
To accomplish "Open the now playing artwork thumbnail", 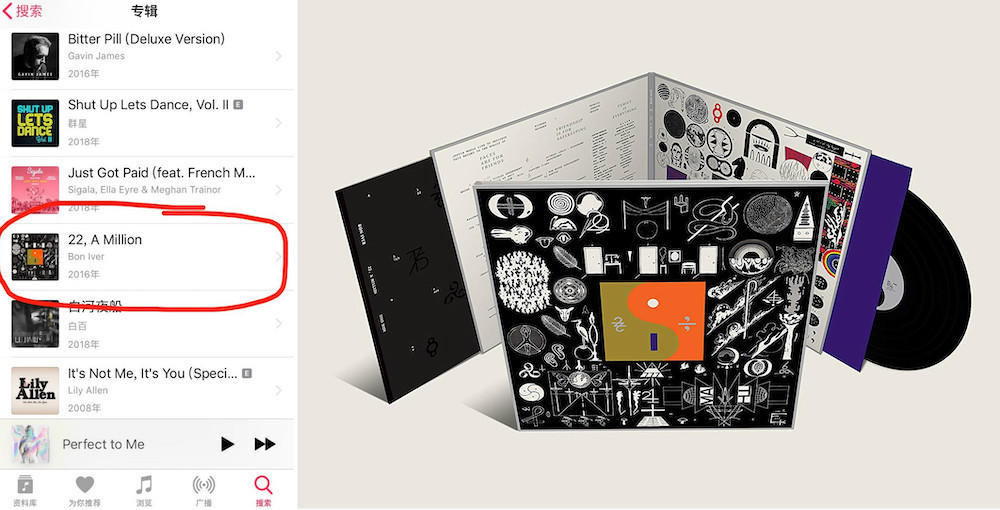I will [x=30, y=444].
